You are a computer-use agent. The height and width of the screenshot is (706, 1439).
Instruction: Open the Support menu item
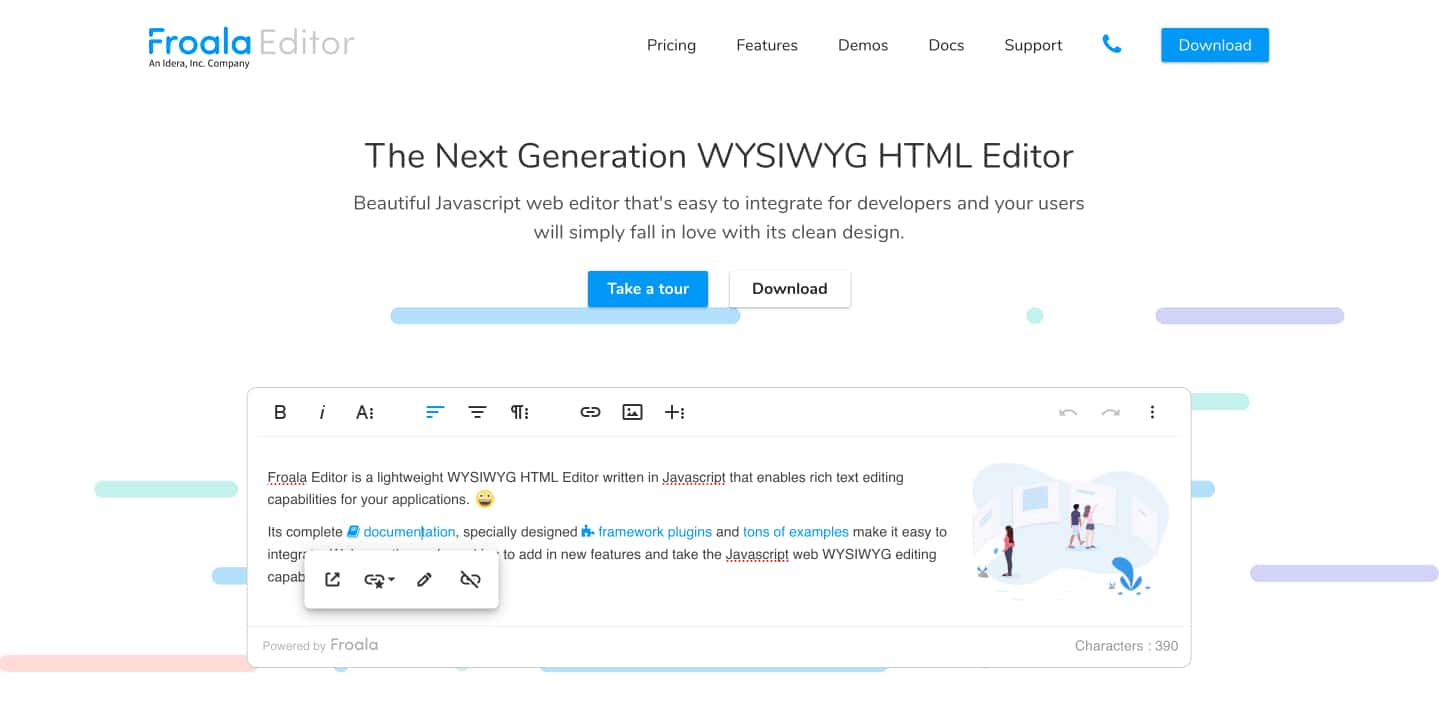(x=1033, y=45)
